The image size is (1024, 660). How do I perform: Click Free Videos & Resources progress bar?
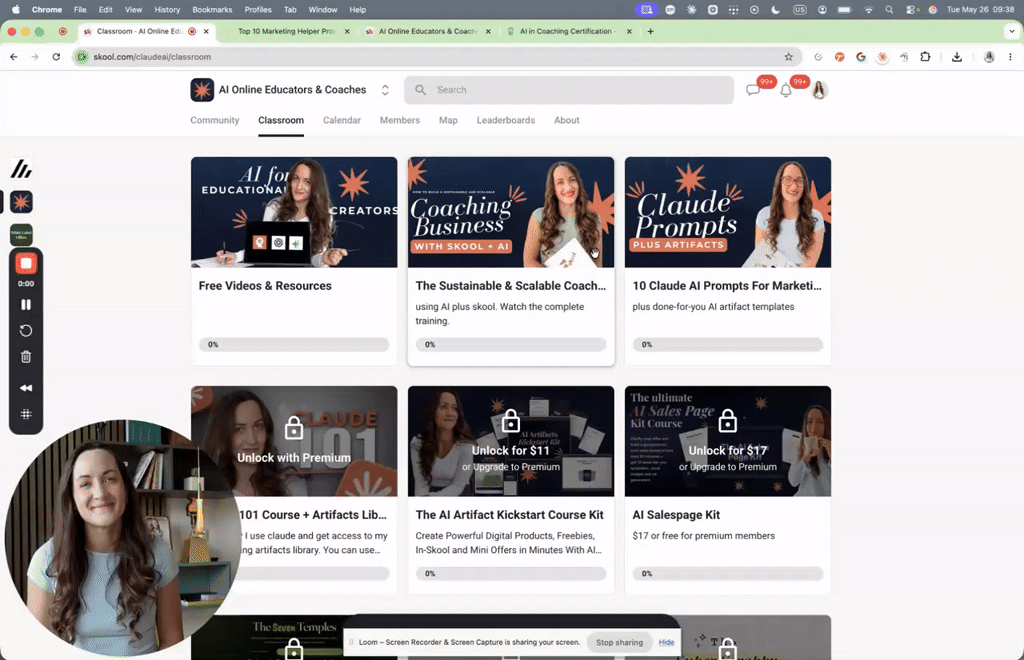click(x=294, y=344)
